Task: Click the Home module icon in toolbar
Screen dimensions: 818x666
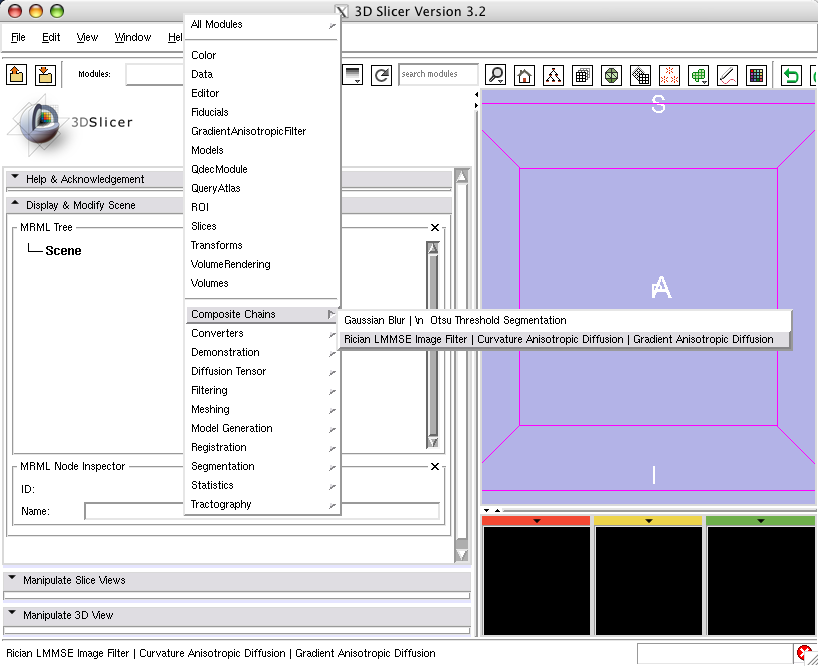Action: click(524, 75)
